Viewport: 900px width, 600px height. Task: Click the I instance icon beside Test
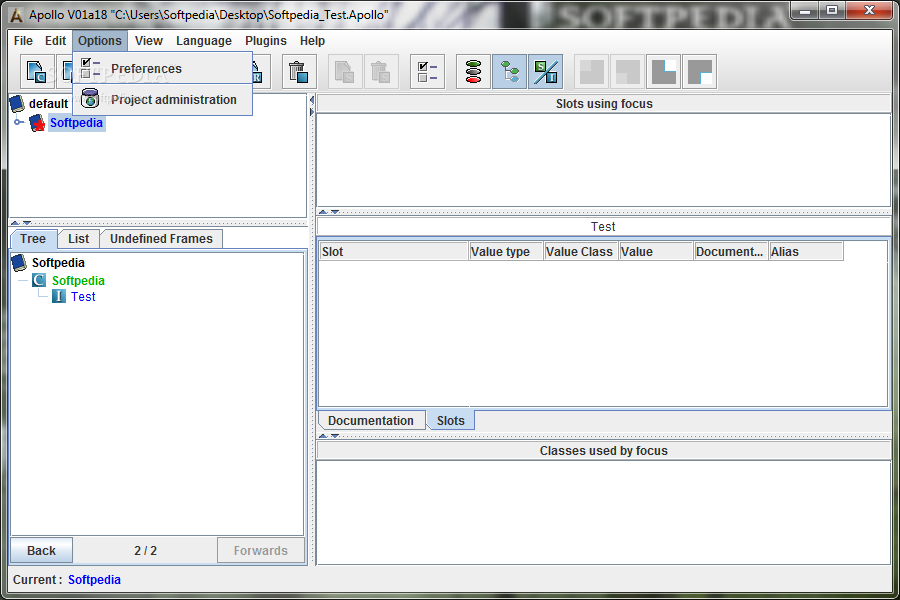pos(59,296)
